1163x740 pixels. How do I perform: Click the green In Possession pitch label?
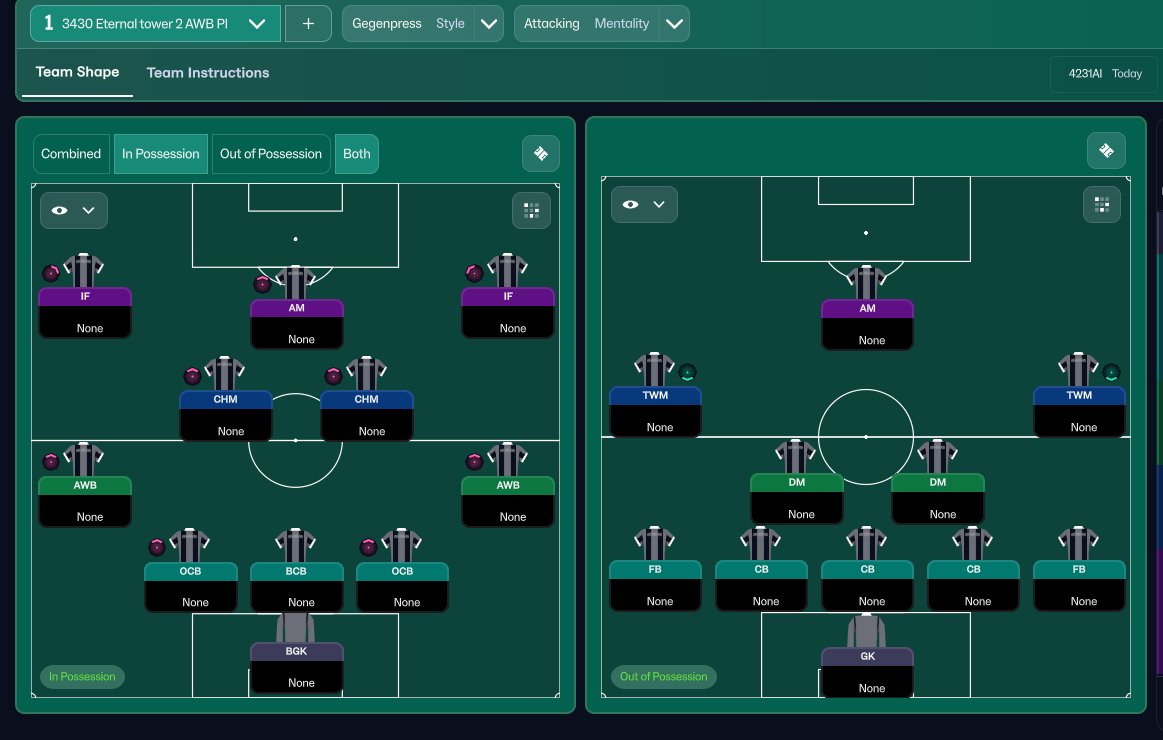click(x=82, y=676)
